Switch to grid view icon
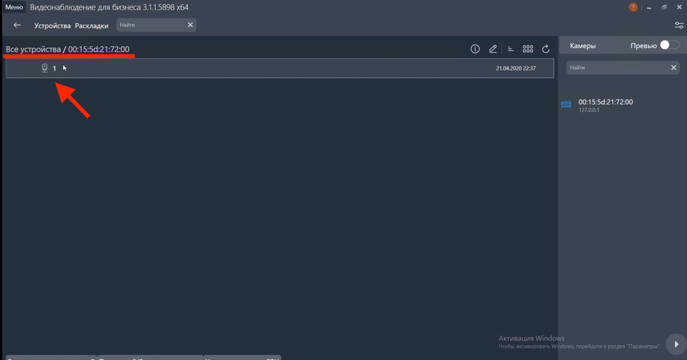 pyautogui.click(x=528, y=49)
